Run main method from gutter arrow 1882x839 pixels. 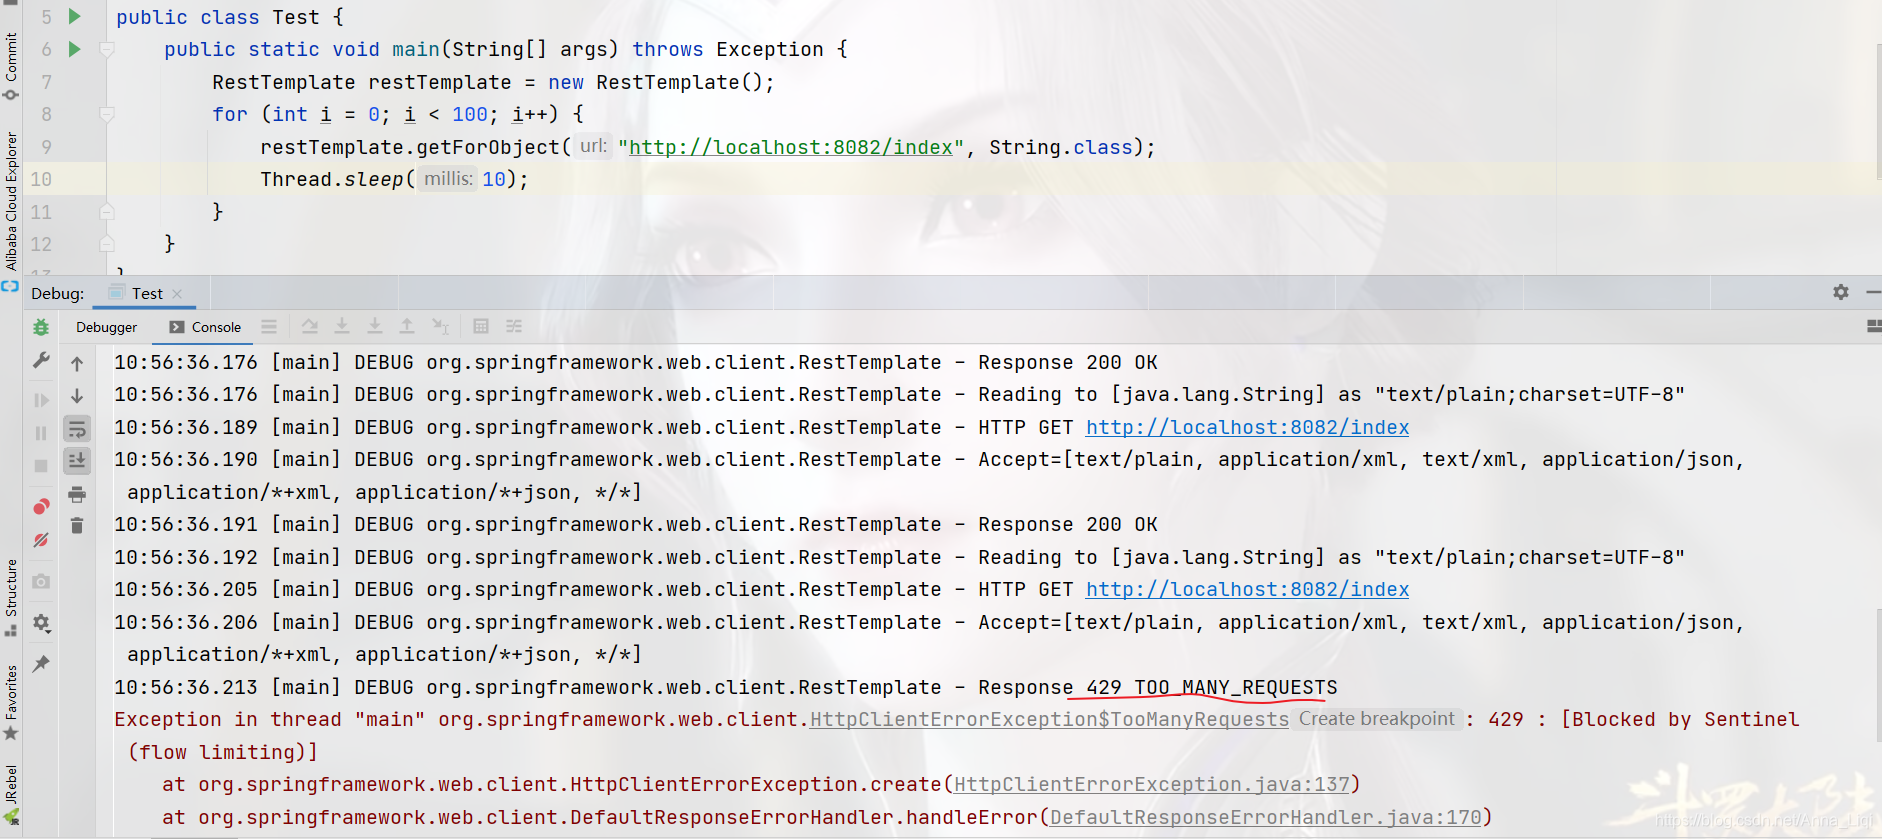(75, 49)
